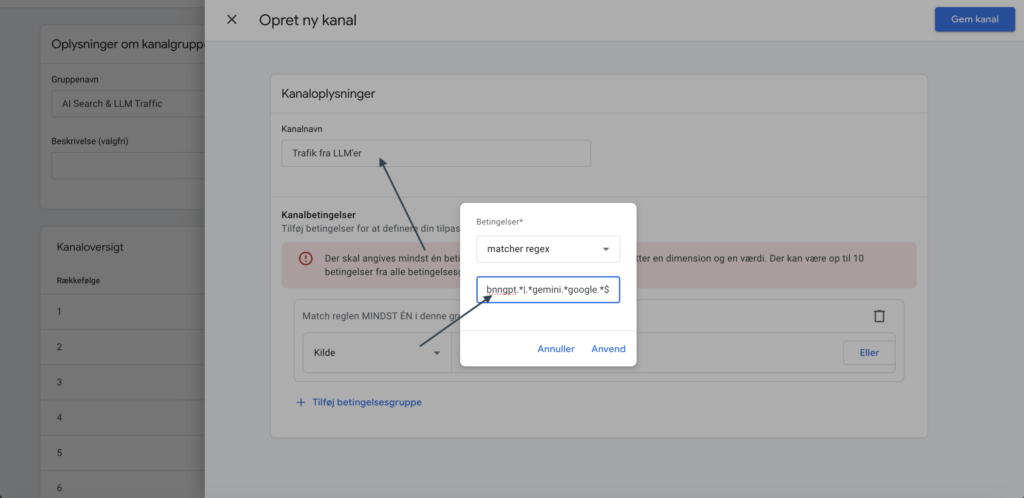Viewport: 1024px width, 498px height.
Task: Expand the Kilde dimension dropdown
Action: tap(376, 353)
